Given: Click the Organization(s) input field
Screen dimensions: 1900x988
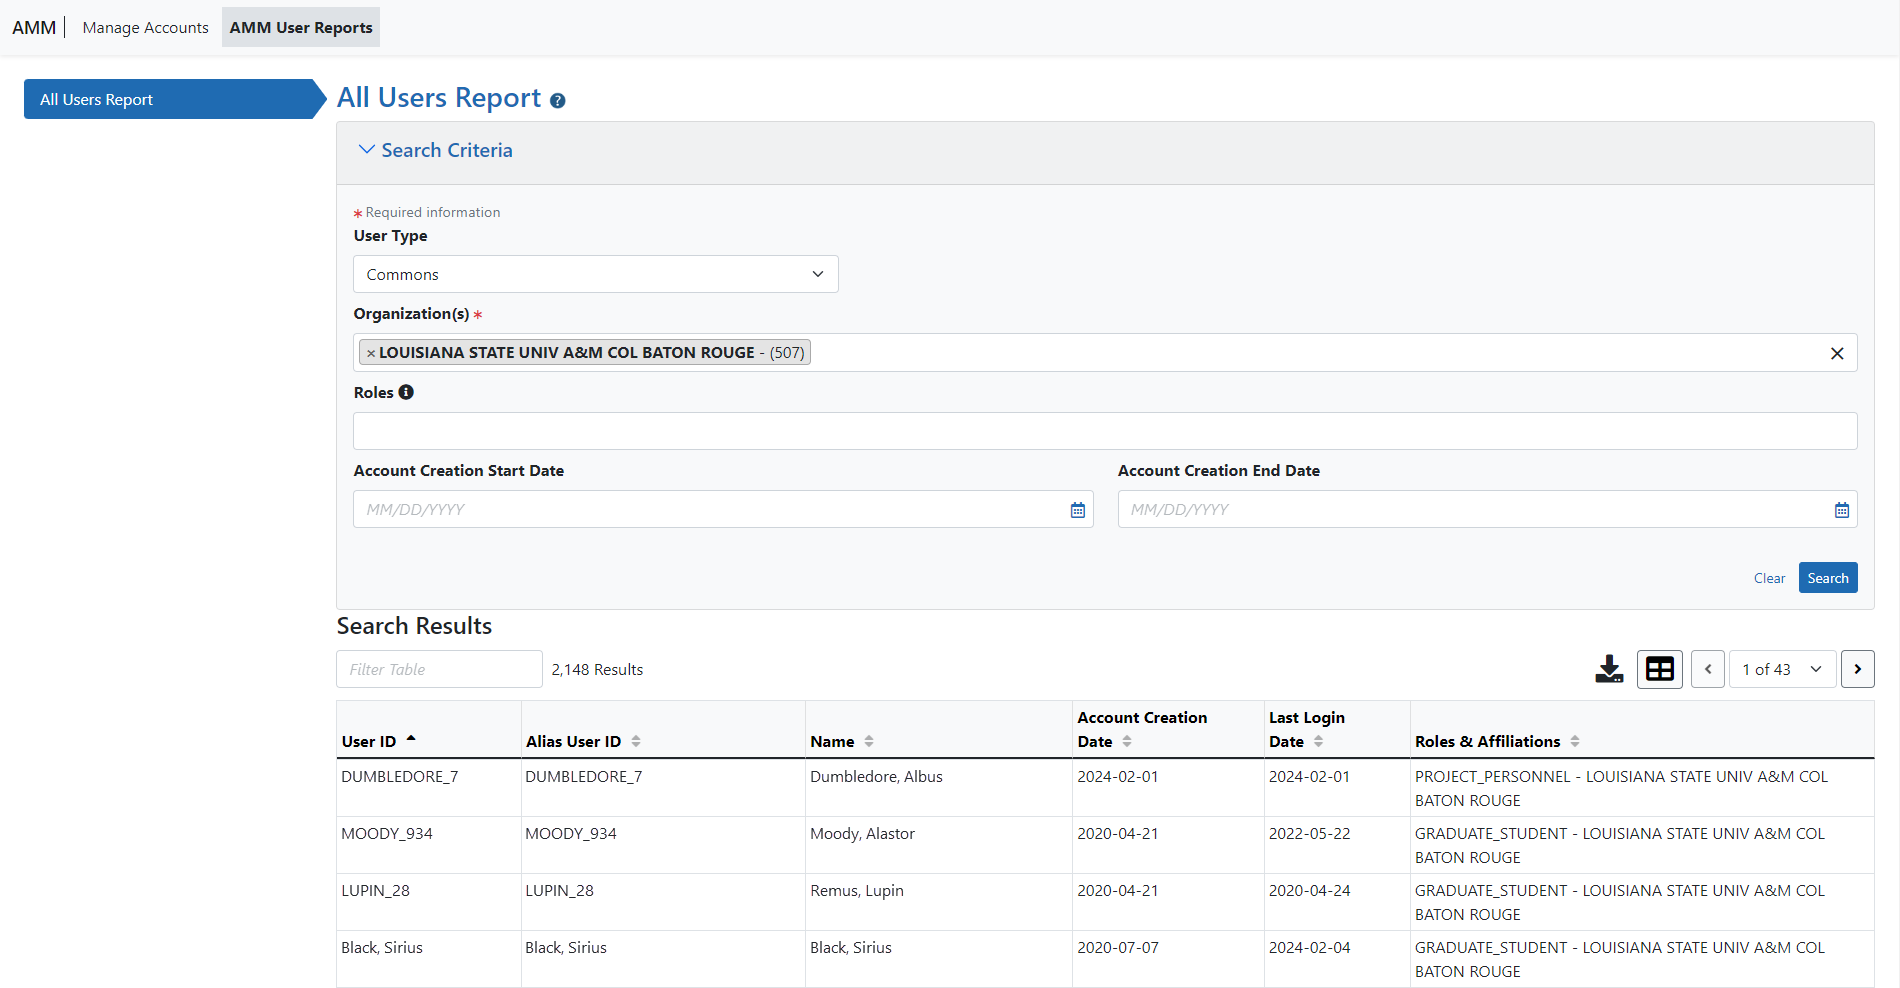Looking at the screenshot, I should pyautogui.click(x=1105, y=353).
